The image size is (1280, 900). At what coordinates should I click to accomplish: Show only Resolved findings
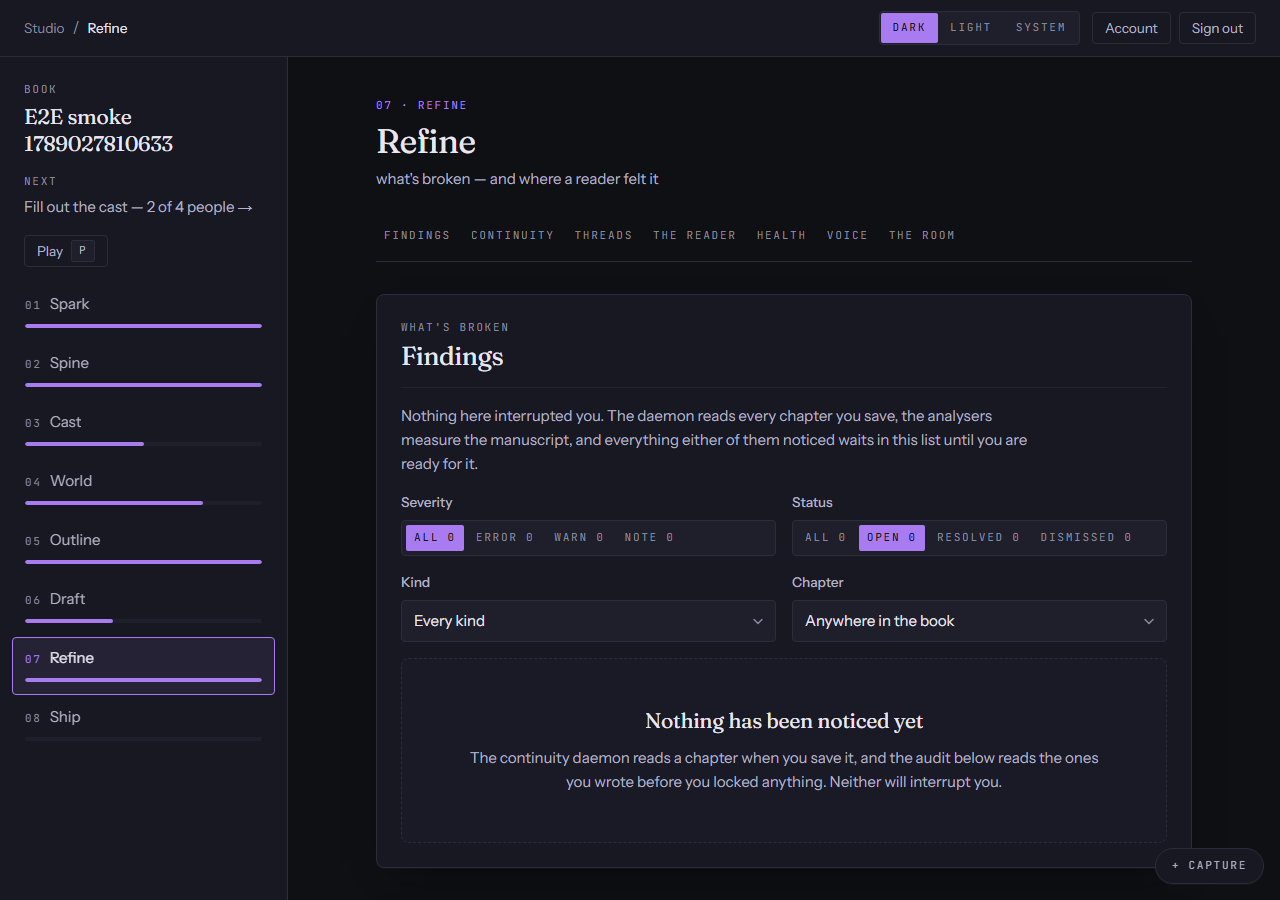coord(978,538)
